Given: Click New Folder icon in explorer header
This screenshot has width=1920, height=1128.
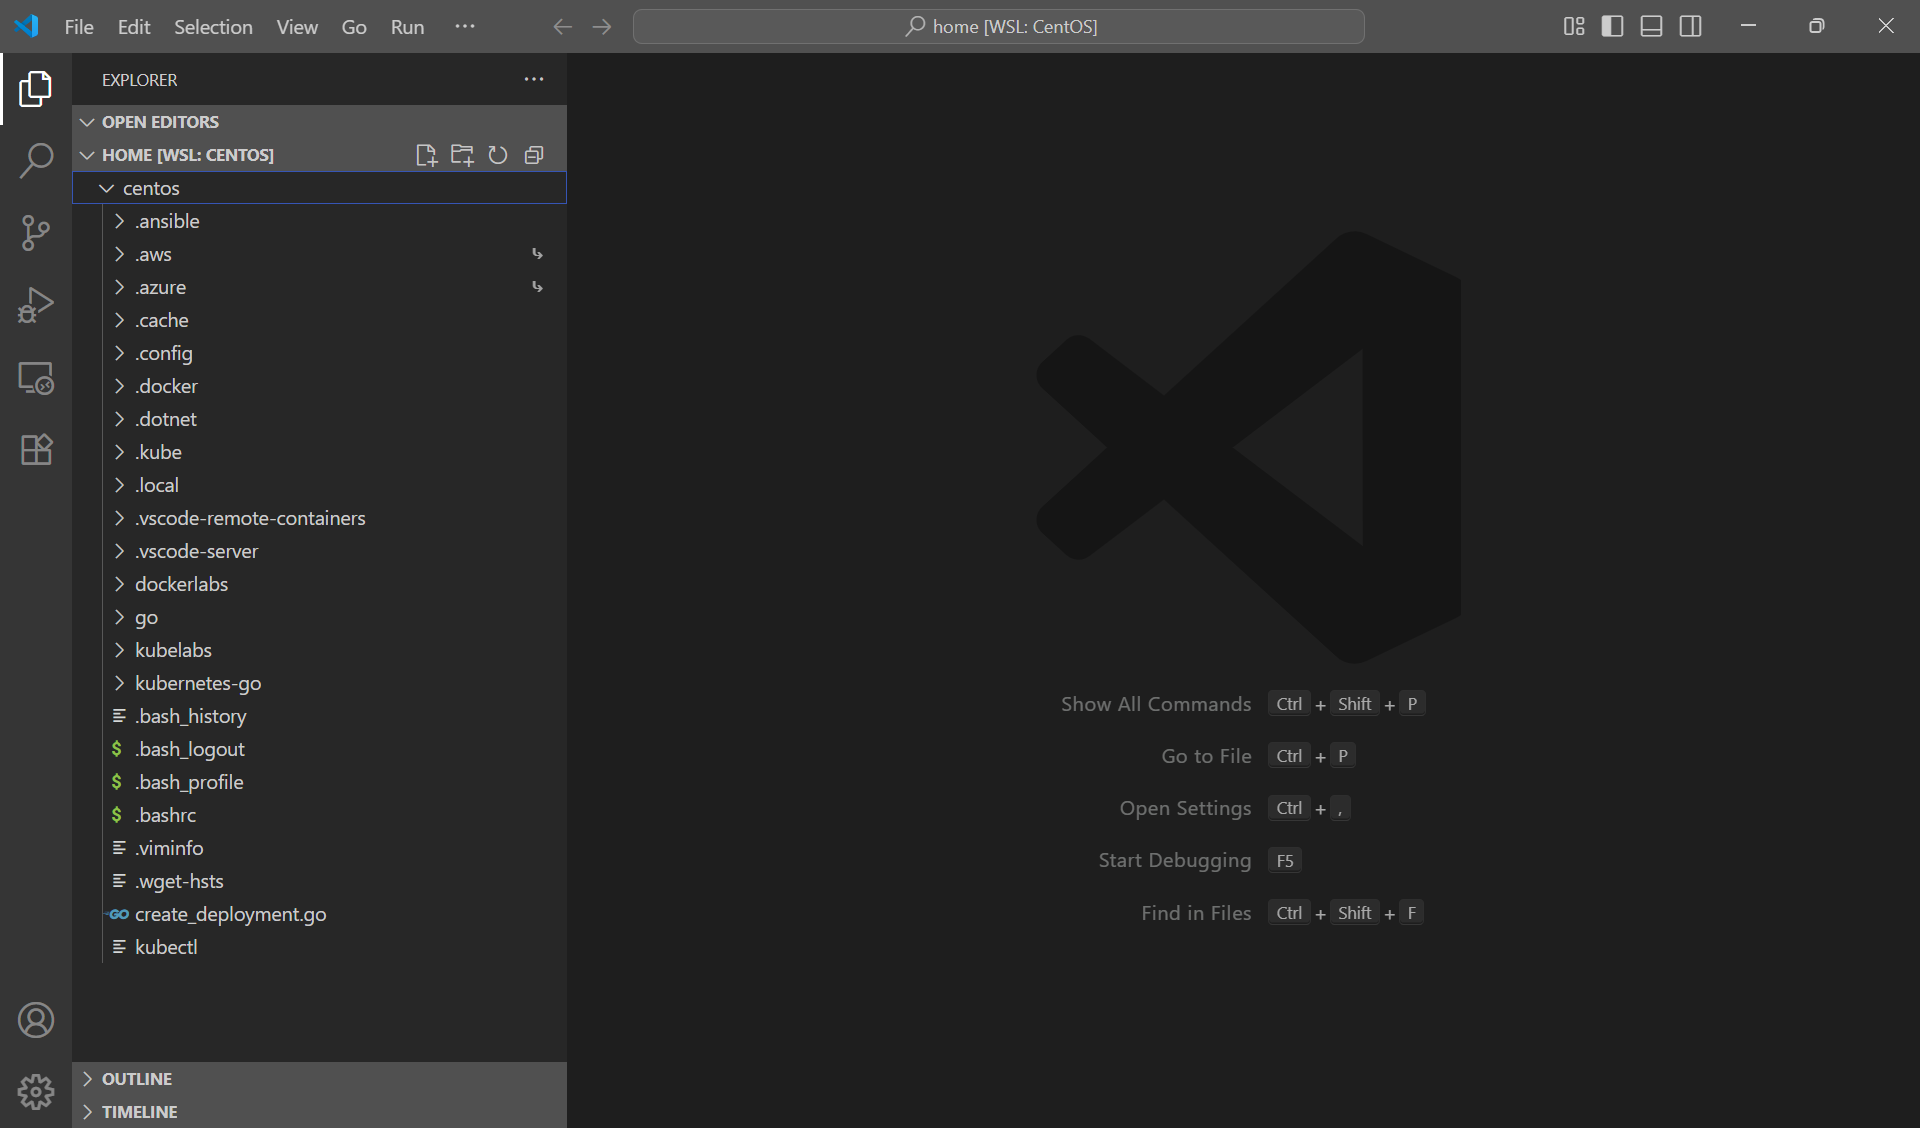Looking at the screenshot, I should click(462, 155).
